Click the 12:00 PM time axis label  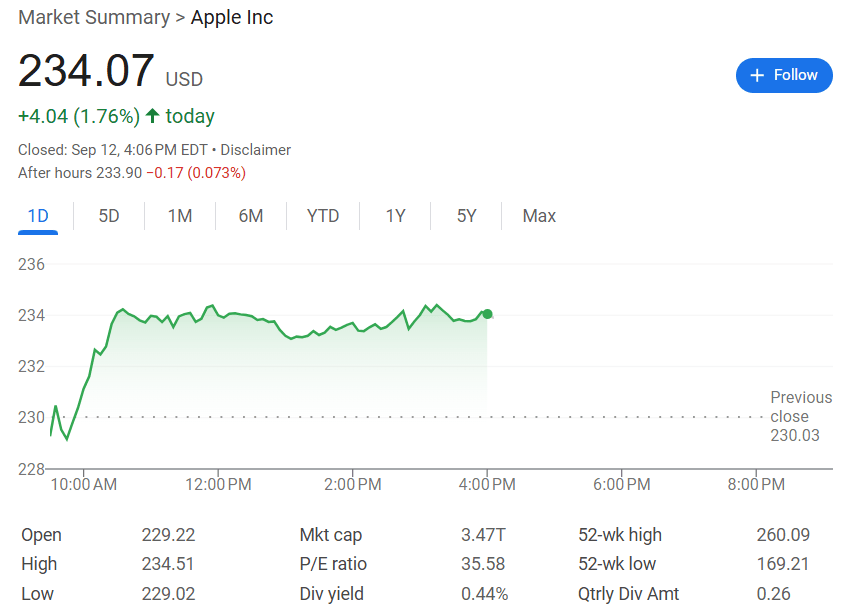pyautogui.click(x=219, y=485)
